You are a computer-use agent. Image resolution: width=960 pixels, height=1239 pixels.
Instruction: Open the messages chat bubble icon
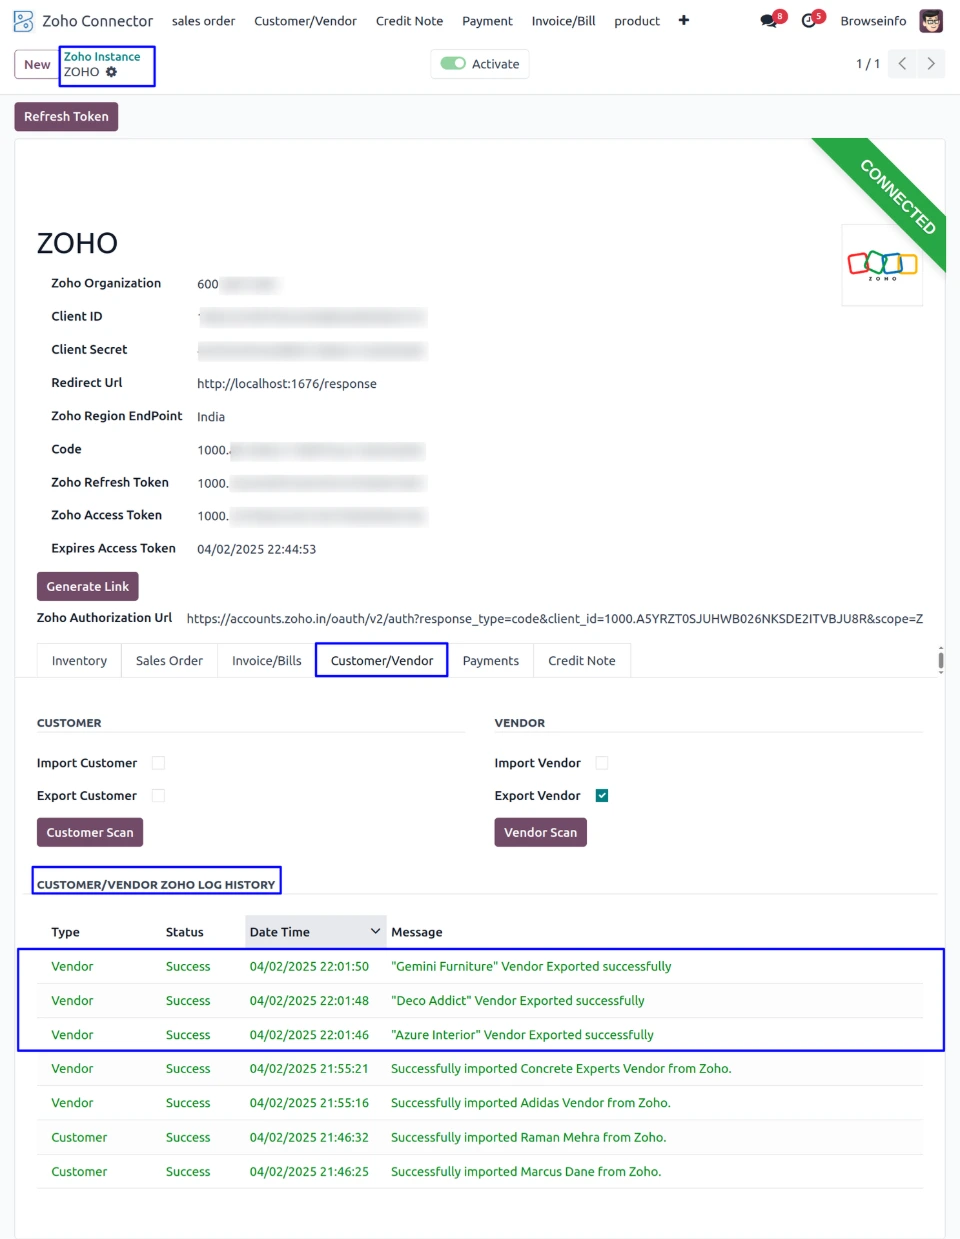click(x=768, y=21)
